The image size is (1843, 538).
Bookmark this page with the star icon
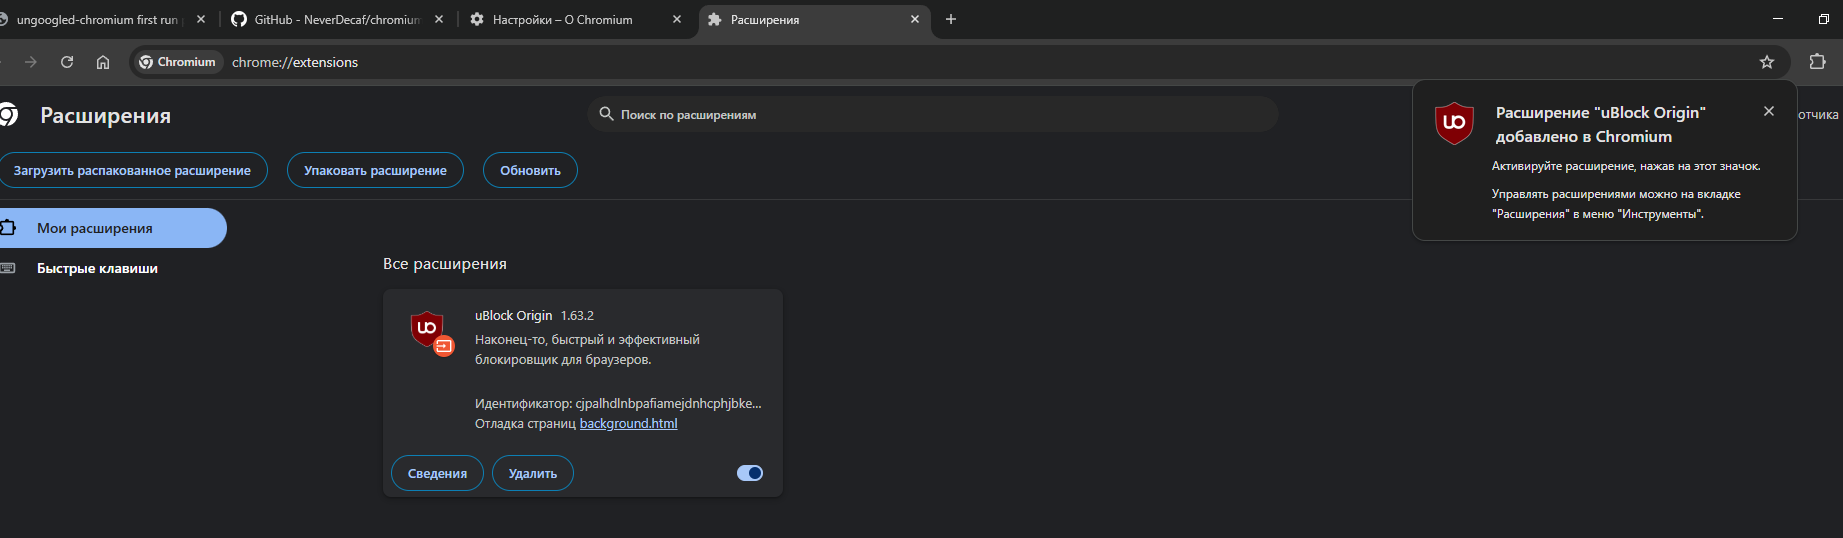[x=1767, y=62]
